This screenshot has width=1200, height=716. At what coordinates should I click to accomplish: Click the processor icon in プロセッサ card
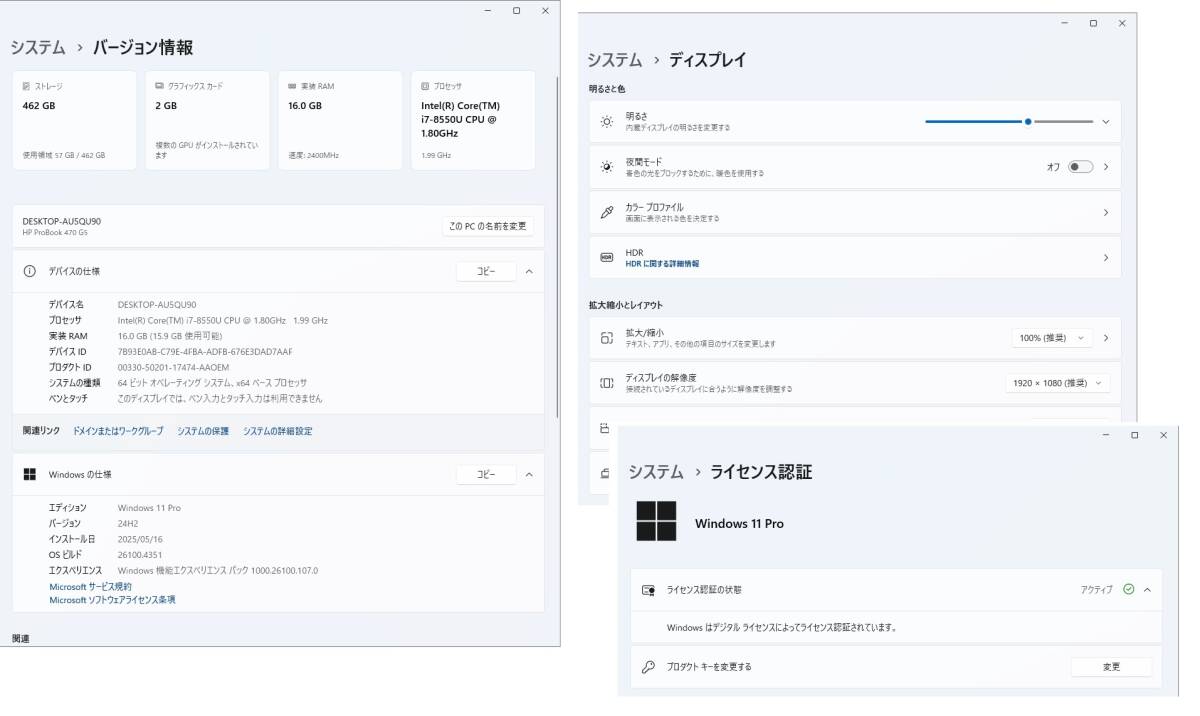(x=425, y=86)
